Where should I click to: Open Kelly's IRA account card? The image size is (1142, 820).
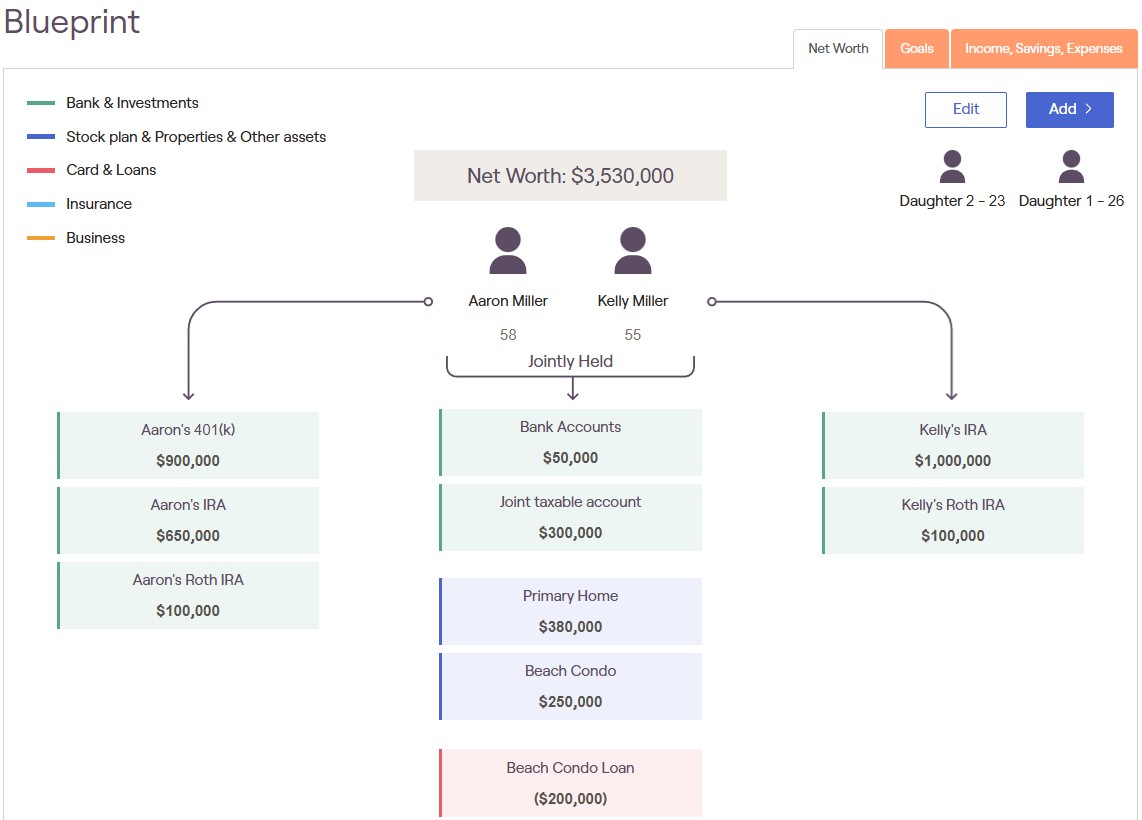(x=953, y=445)
